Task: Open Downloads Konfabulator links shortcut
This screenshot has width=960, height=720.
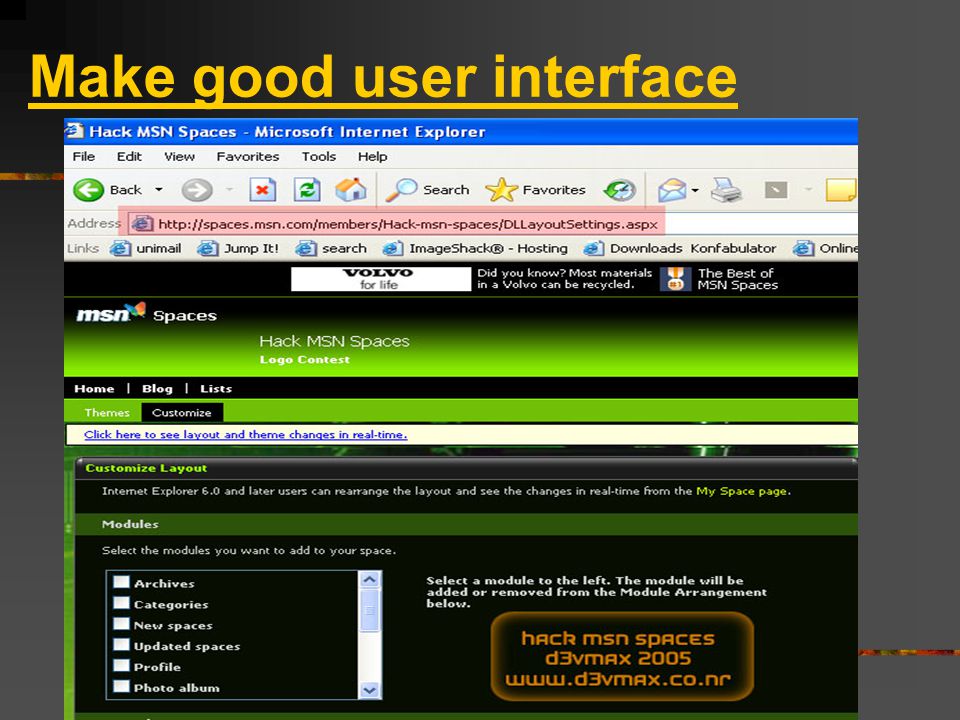Action: (680, 249)
